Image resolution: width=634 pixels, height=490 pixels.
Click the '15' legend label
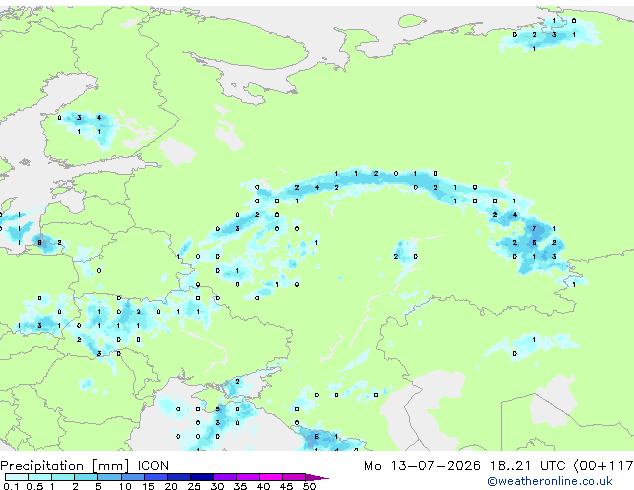(x=148, y=486)
